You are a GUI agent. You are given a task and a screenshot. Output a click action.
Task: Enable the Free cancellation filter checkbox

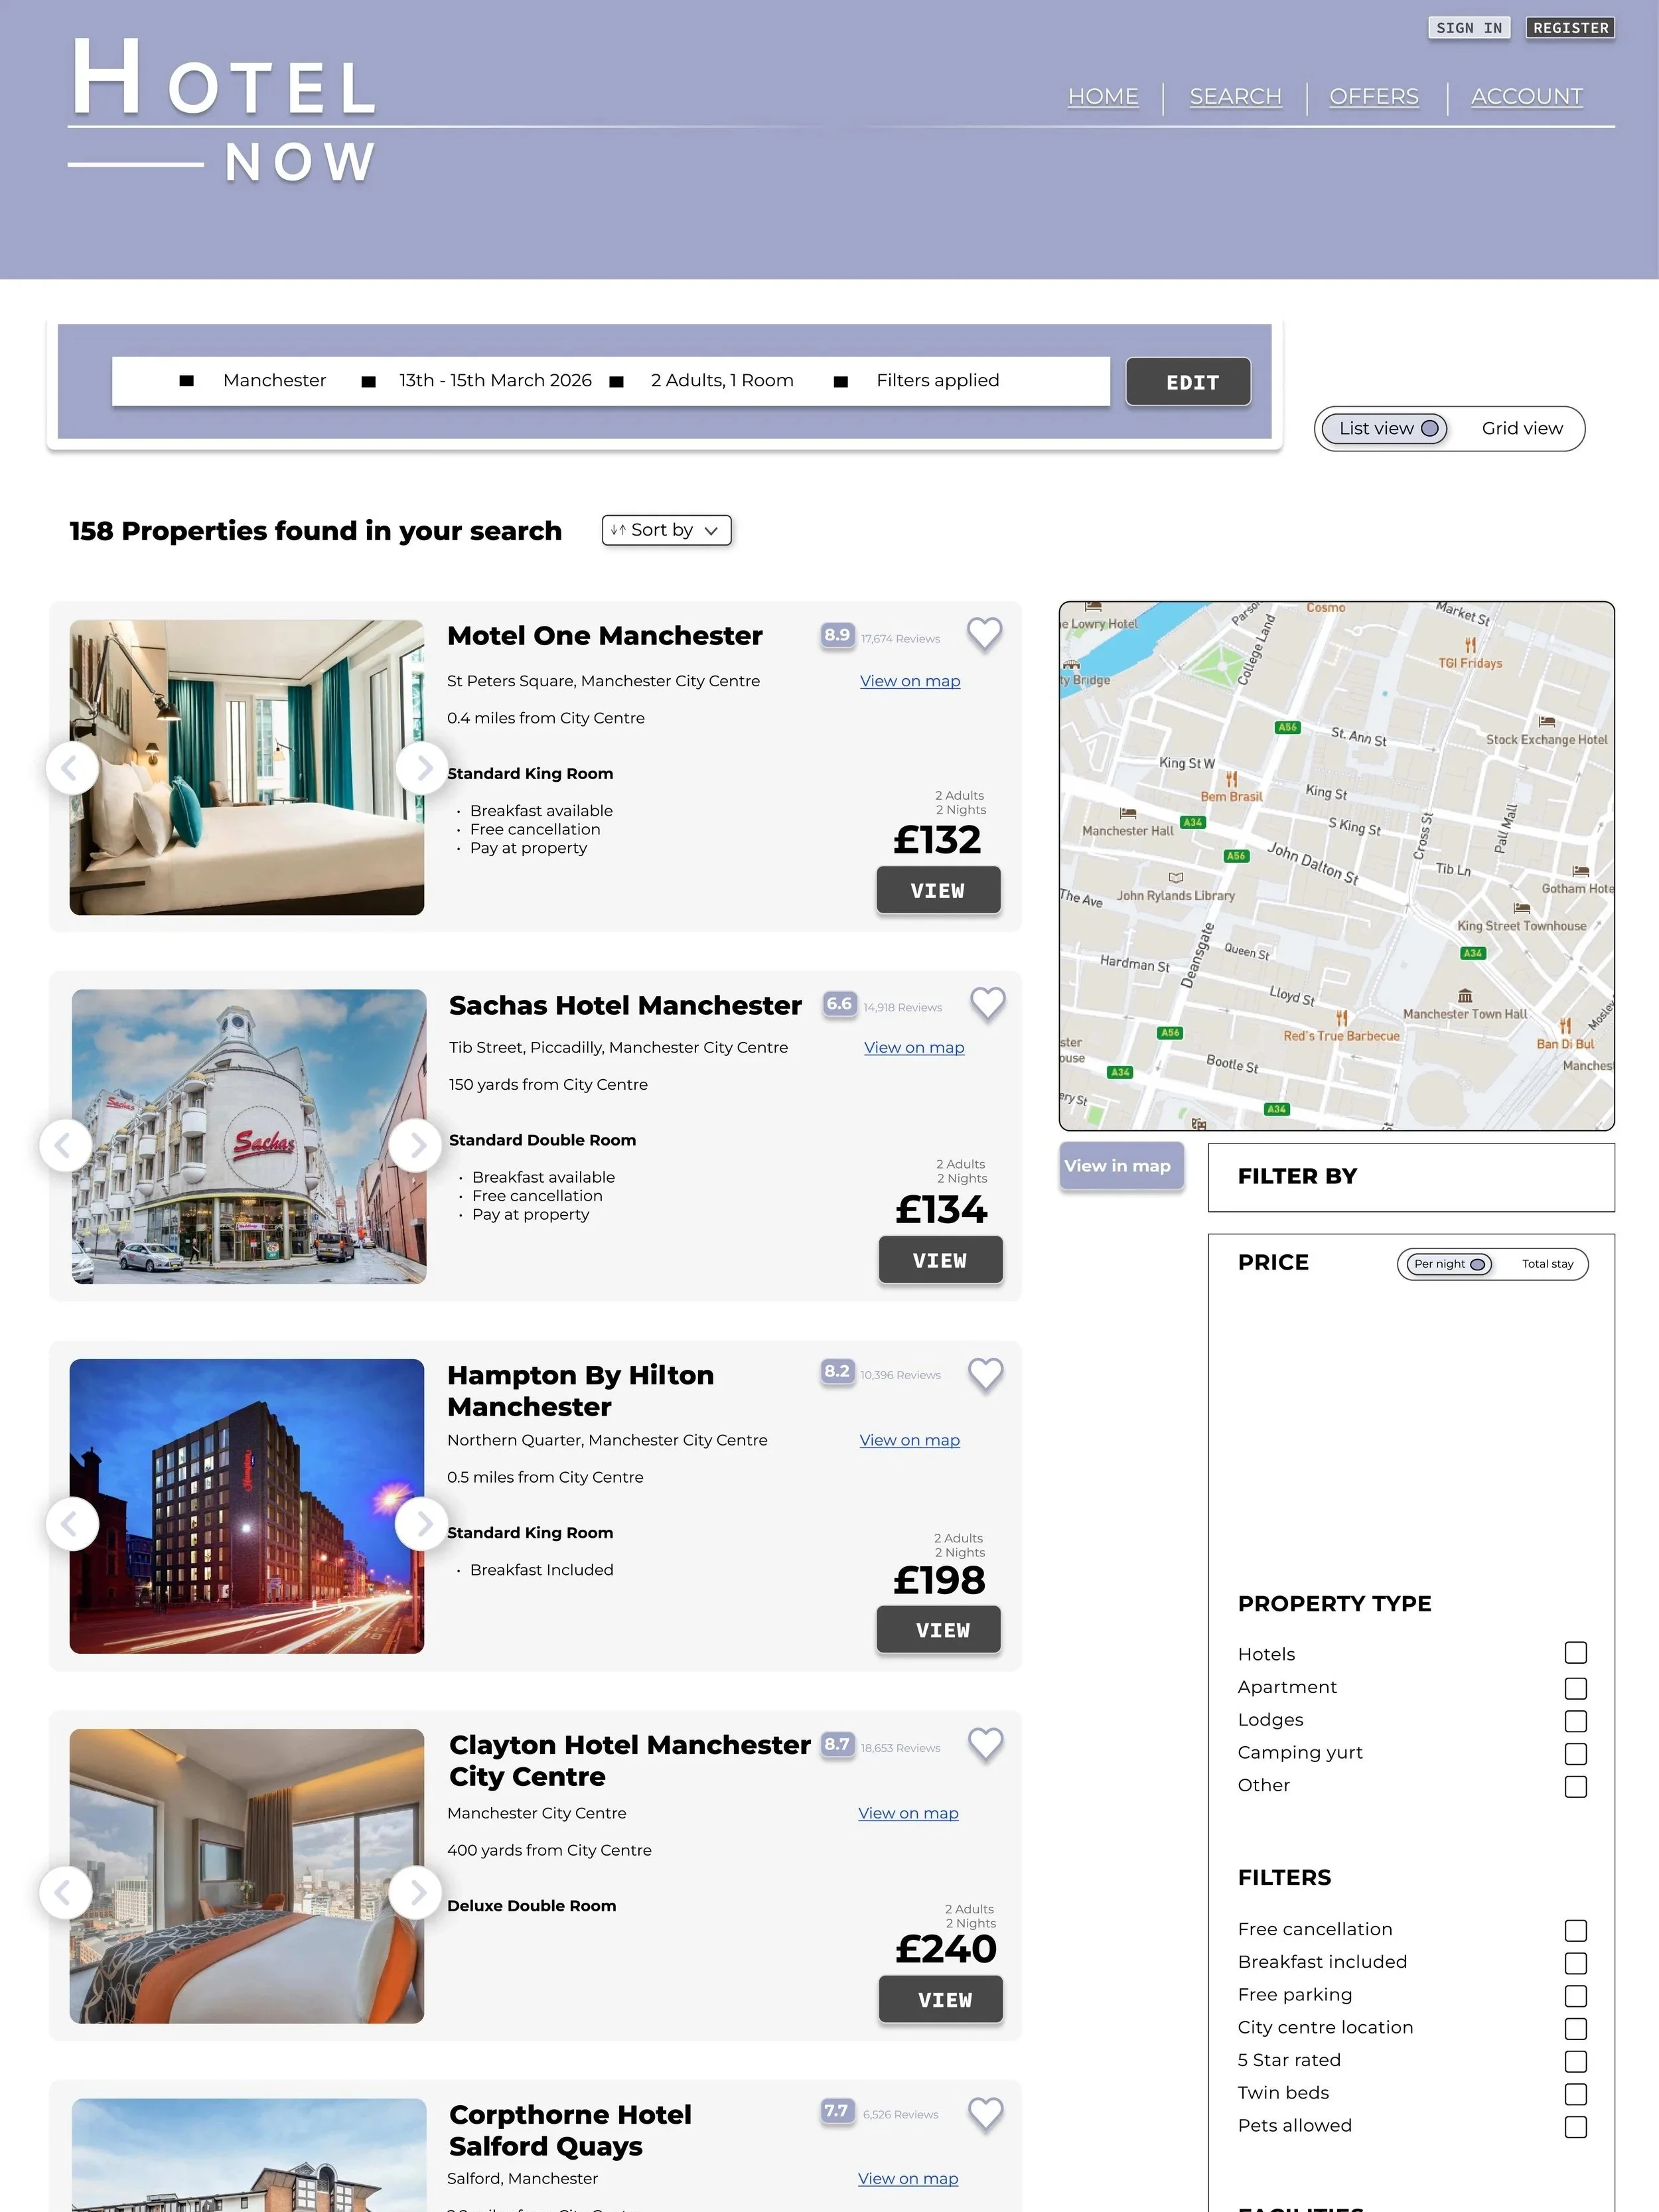click(x=1575, y=1930)
